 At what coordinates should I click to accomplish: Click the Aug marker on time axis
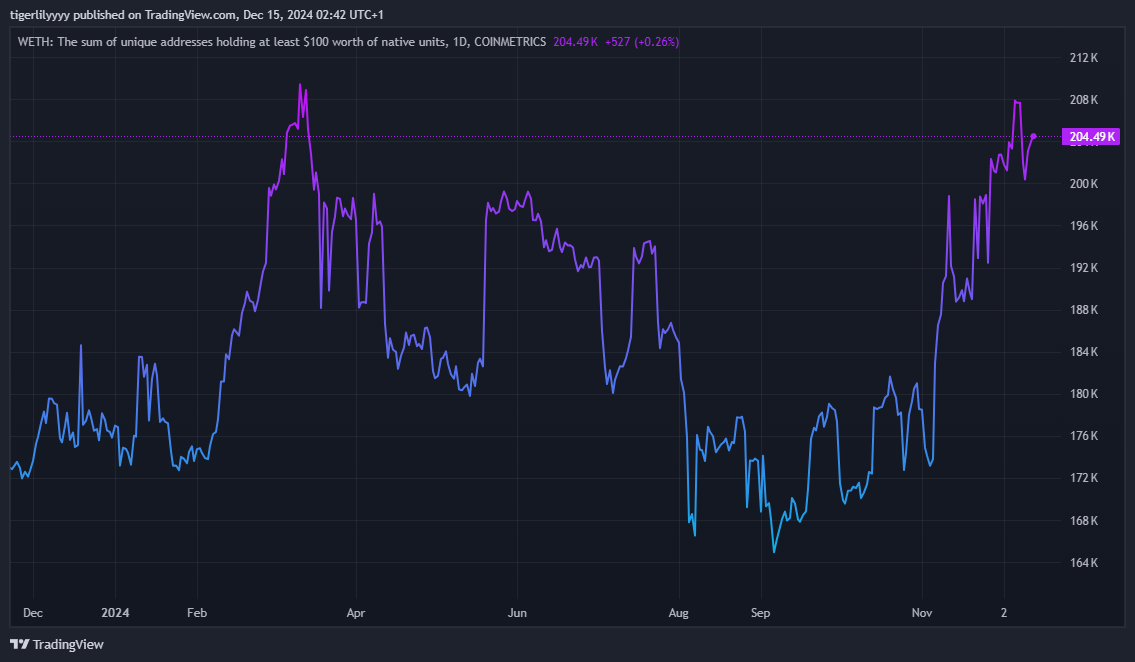(679, 611)
